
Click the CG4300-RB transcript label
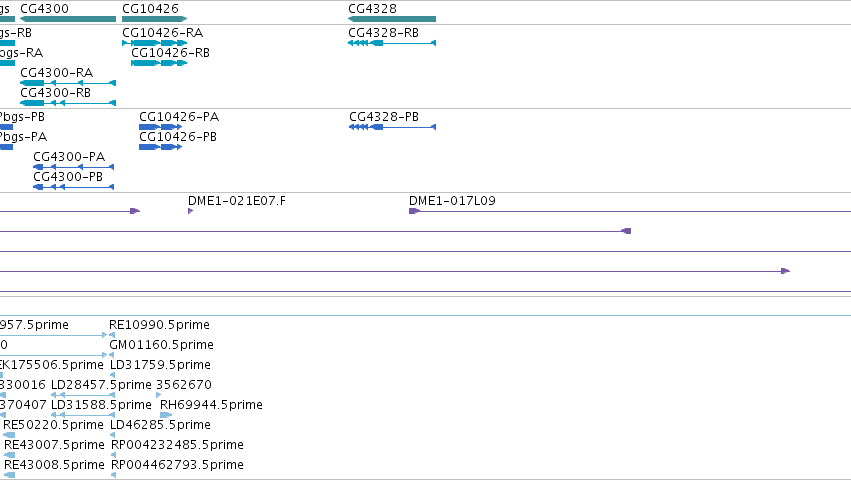coord(55,93)
